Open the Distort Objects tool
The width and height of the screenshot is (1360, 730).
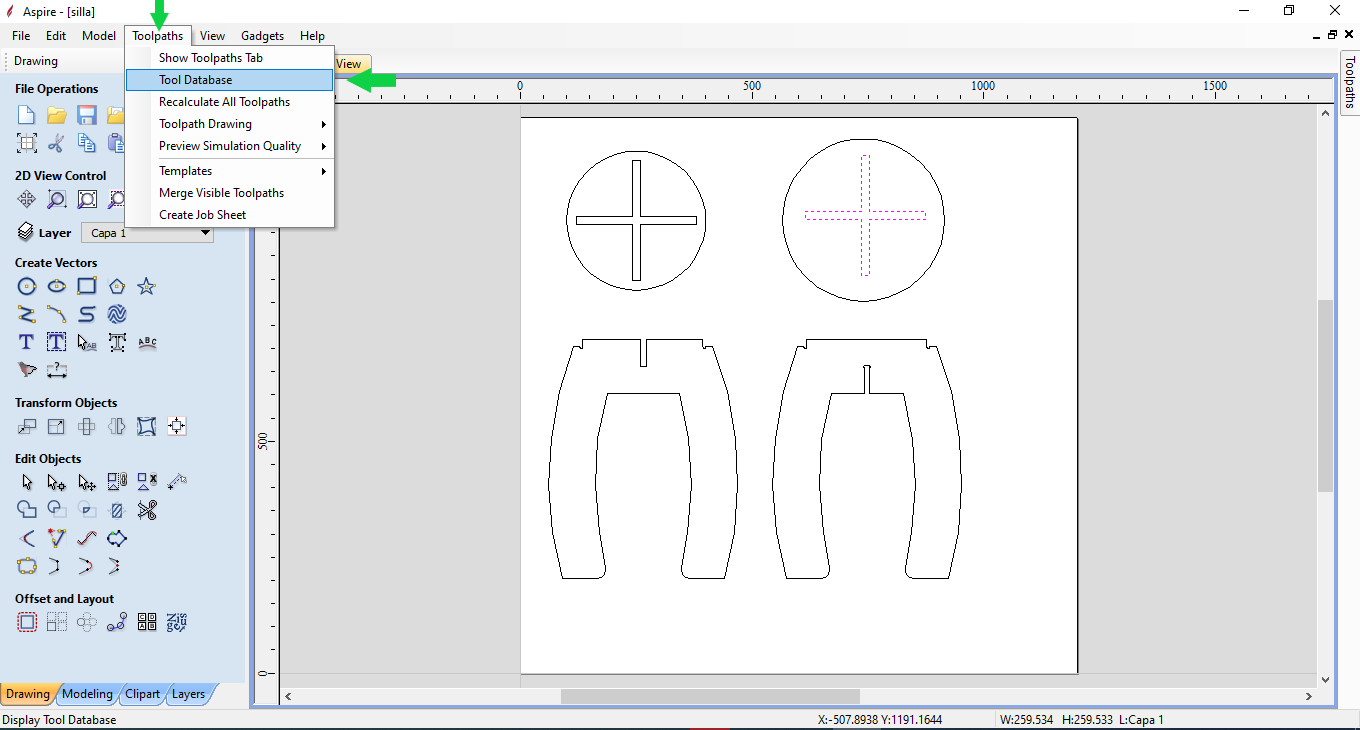coord(147,427)
